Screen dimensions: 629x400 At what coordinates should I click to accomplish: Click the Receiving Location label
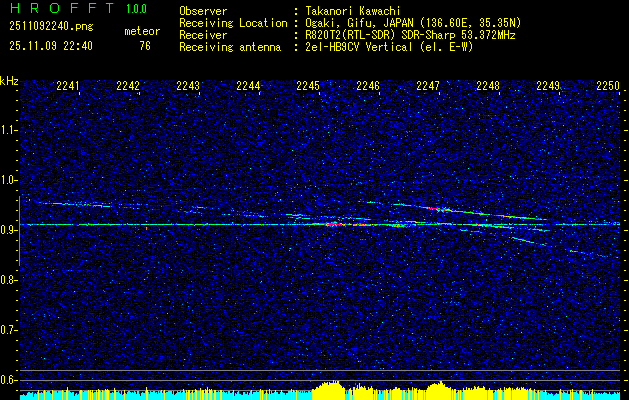tap(233, 23)
